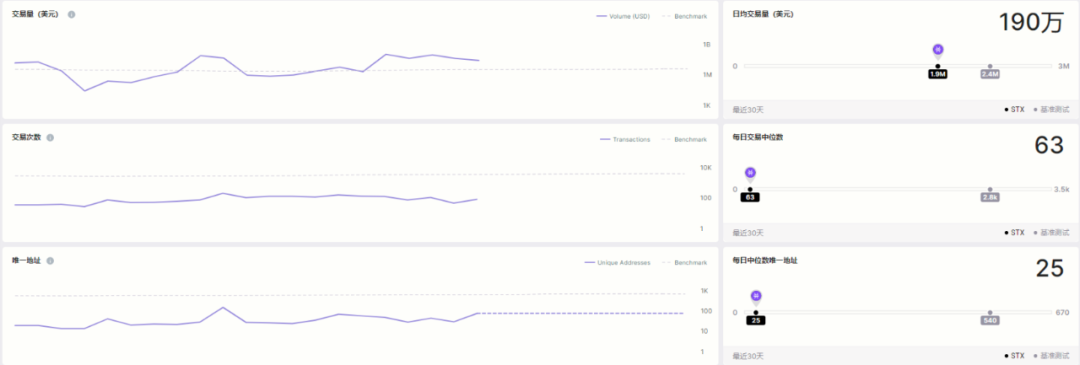Click STX legend in 日均交易量 card
Image resolution: width=1080 pixels, height=365 pixels.
1014,110
